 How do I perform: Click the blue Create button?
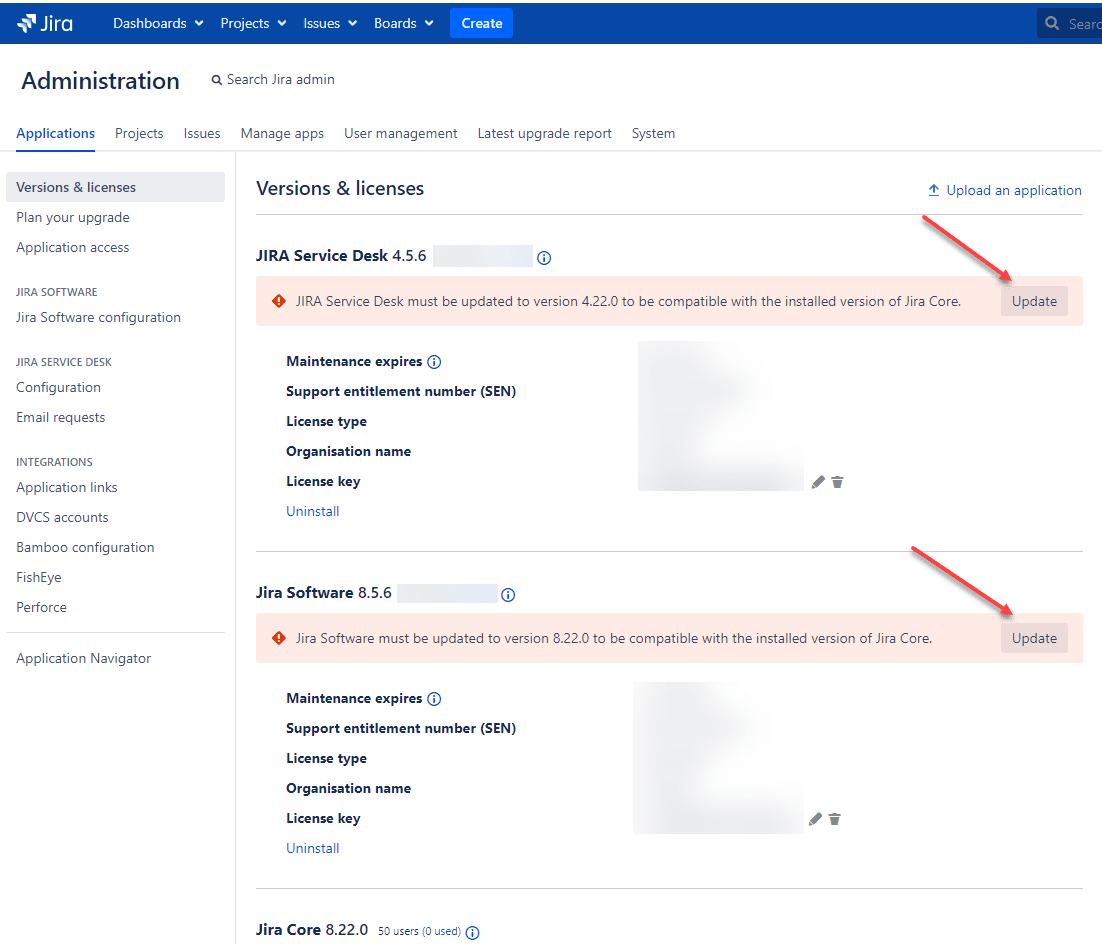click(x=481, y=23)
